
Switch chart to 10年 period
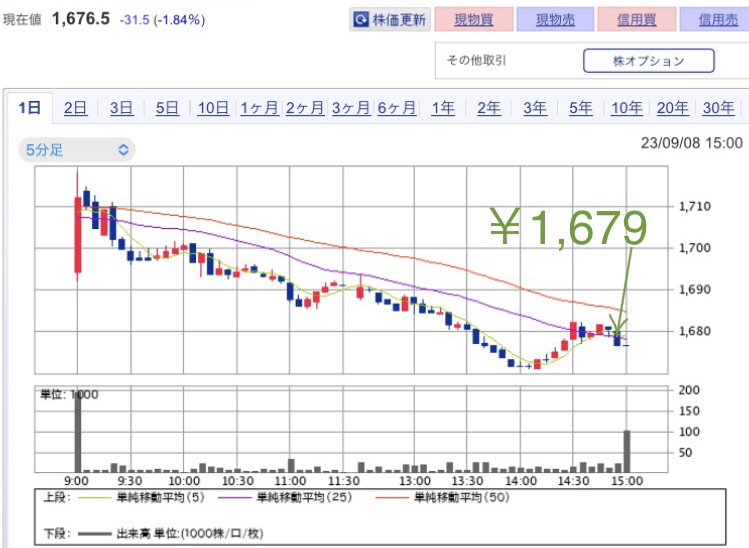point(627,108)
